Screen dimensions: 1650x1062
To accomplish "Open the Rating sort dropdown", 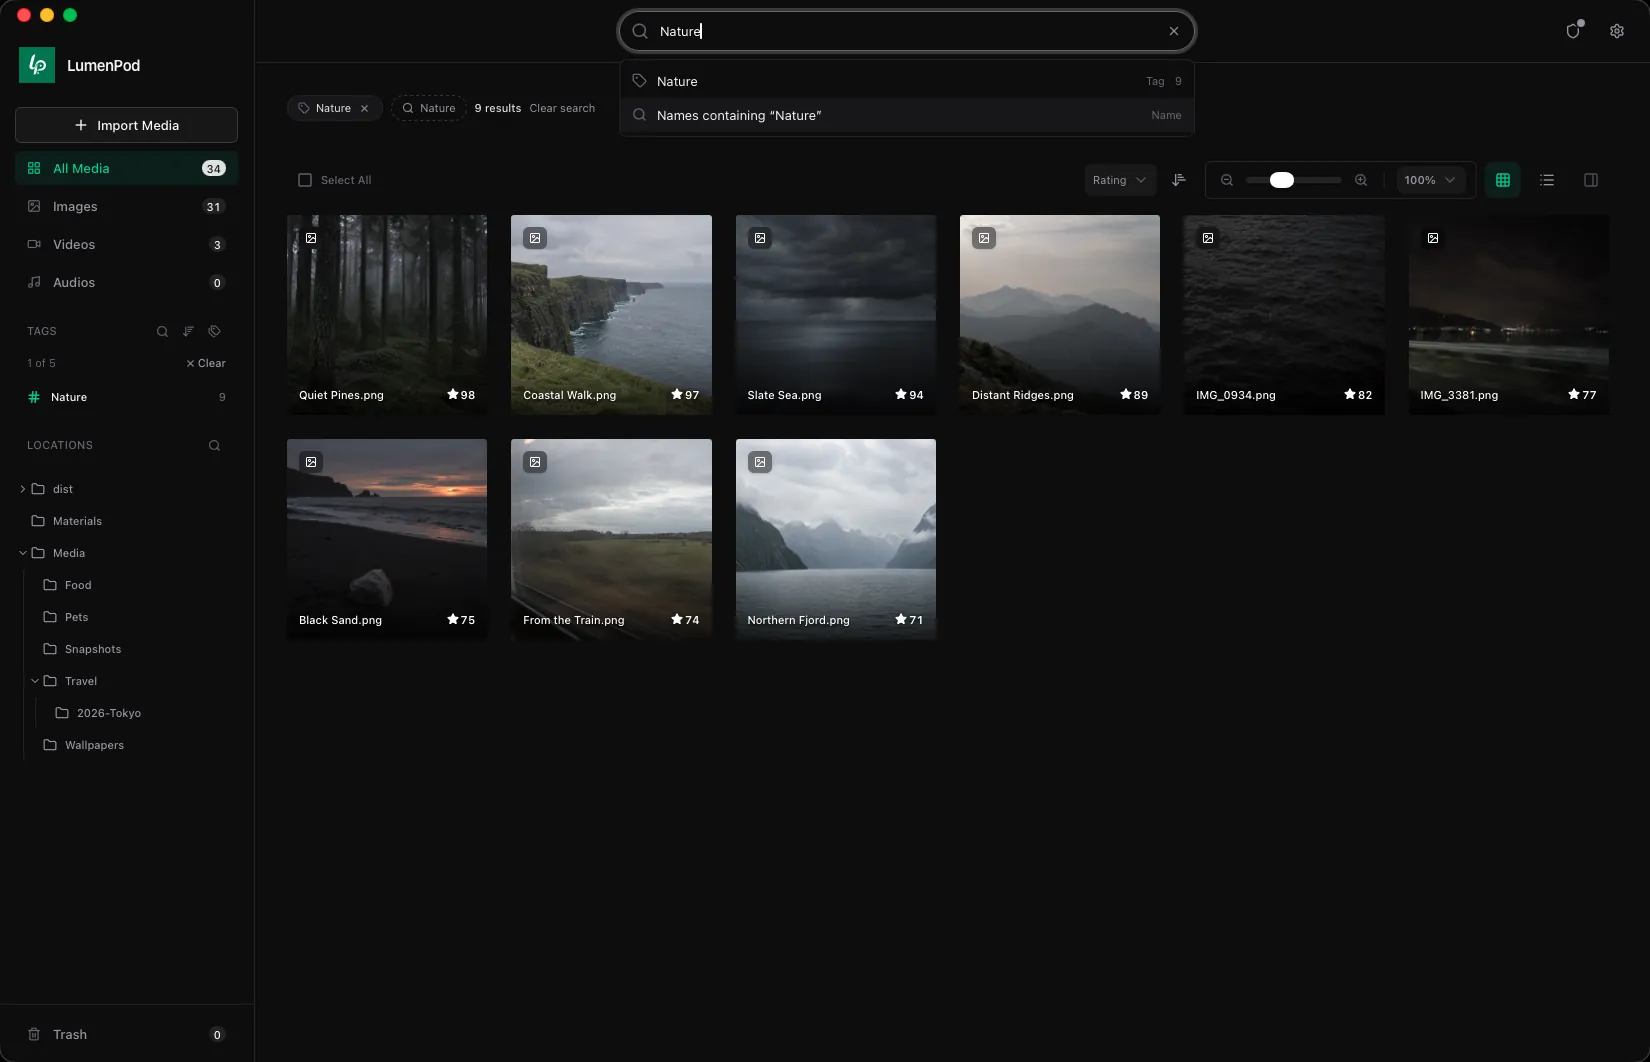I will [x=1120, y=180].
